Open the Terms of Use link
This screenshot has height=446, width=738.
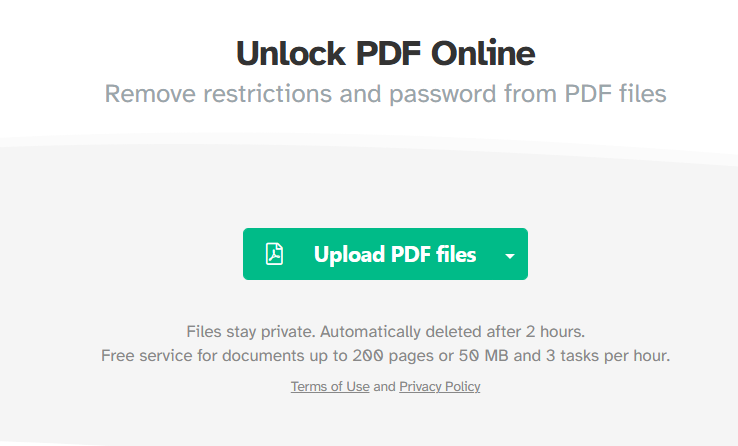tap(330, 387)
